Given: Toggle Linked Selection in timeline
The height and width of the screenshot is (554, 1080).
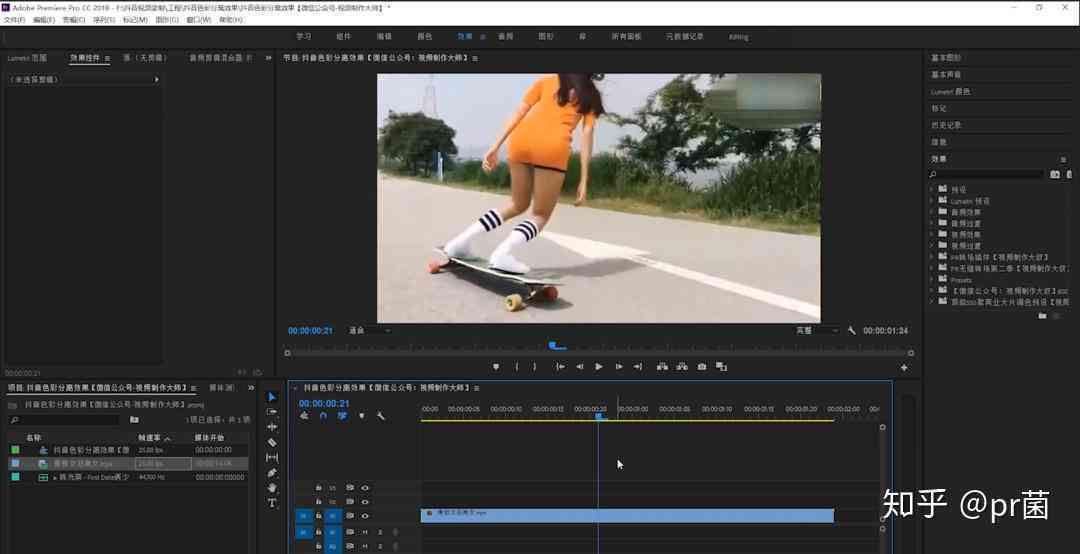Looking at the screenshot, I should [342, 416].
